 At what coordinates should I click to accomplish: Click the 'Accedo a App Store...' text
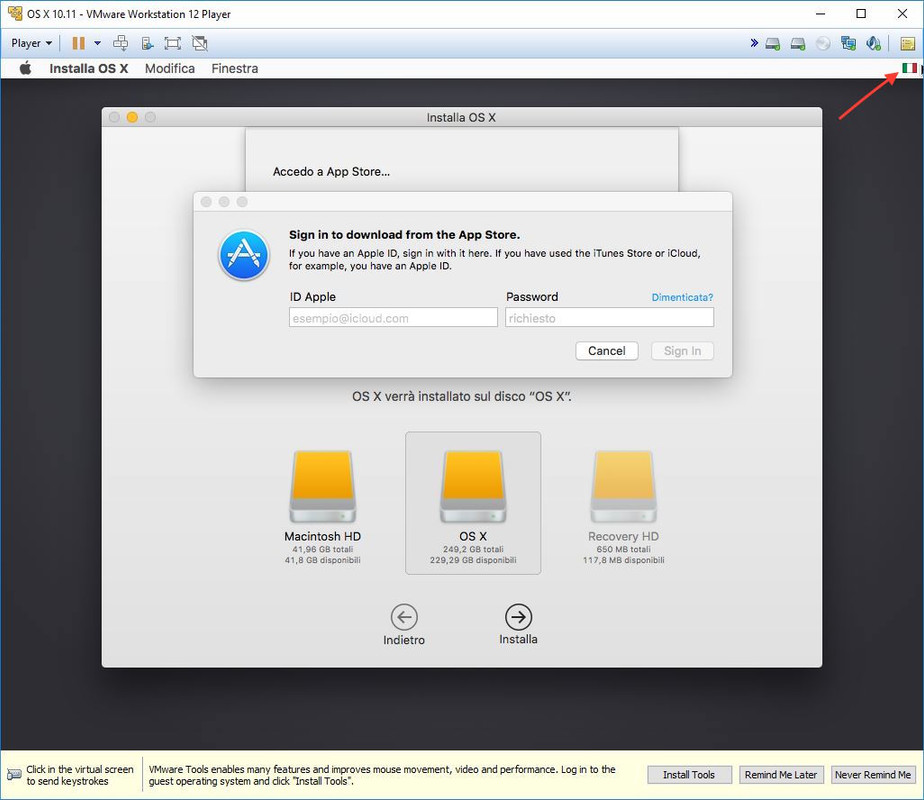(x=331, y=171)
